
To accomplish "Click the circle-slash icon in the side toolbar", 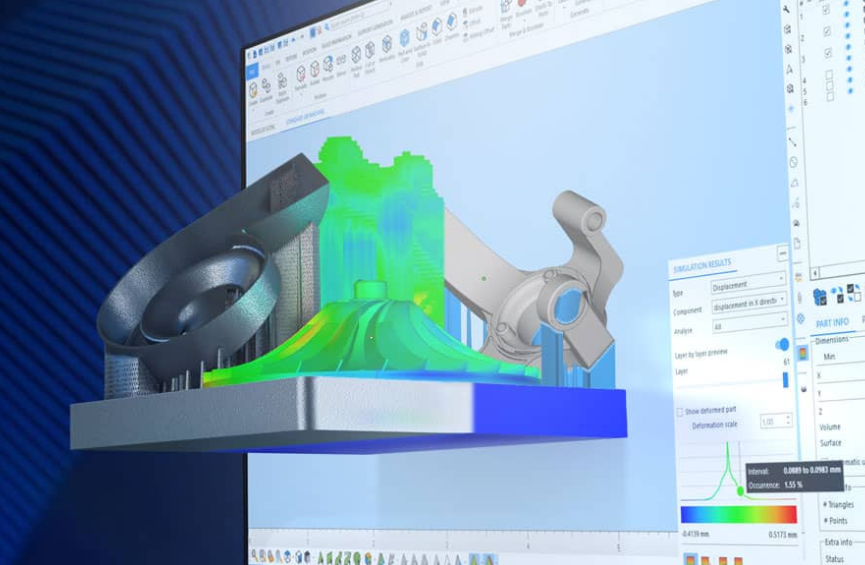I will point(793,162).
